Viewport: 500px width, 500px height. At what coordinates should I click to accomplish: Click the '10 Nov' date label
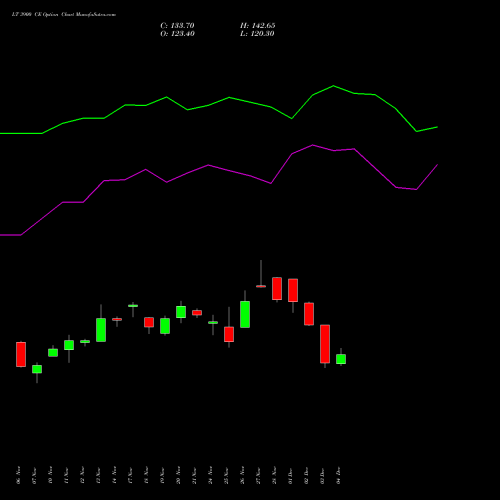[x=50, y=475]
